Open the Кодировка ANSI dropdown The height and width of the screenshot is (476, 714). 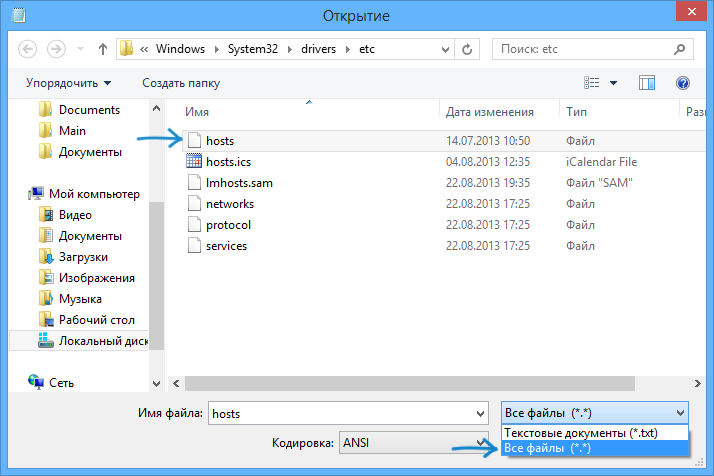point(413,442)
